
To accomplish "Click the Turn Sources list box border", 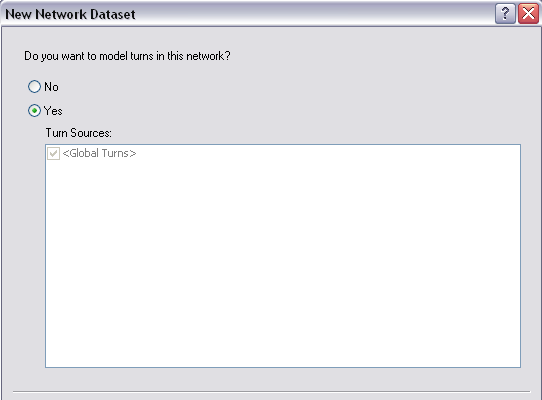I will [283, 145].
